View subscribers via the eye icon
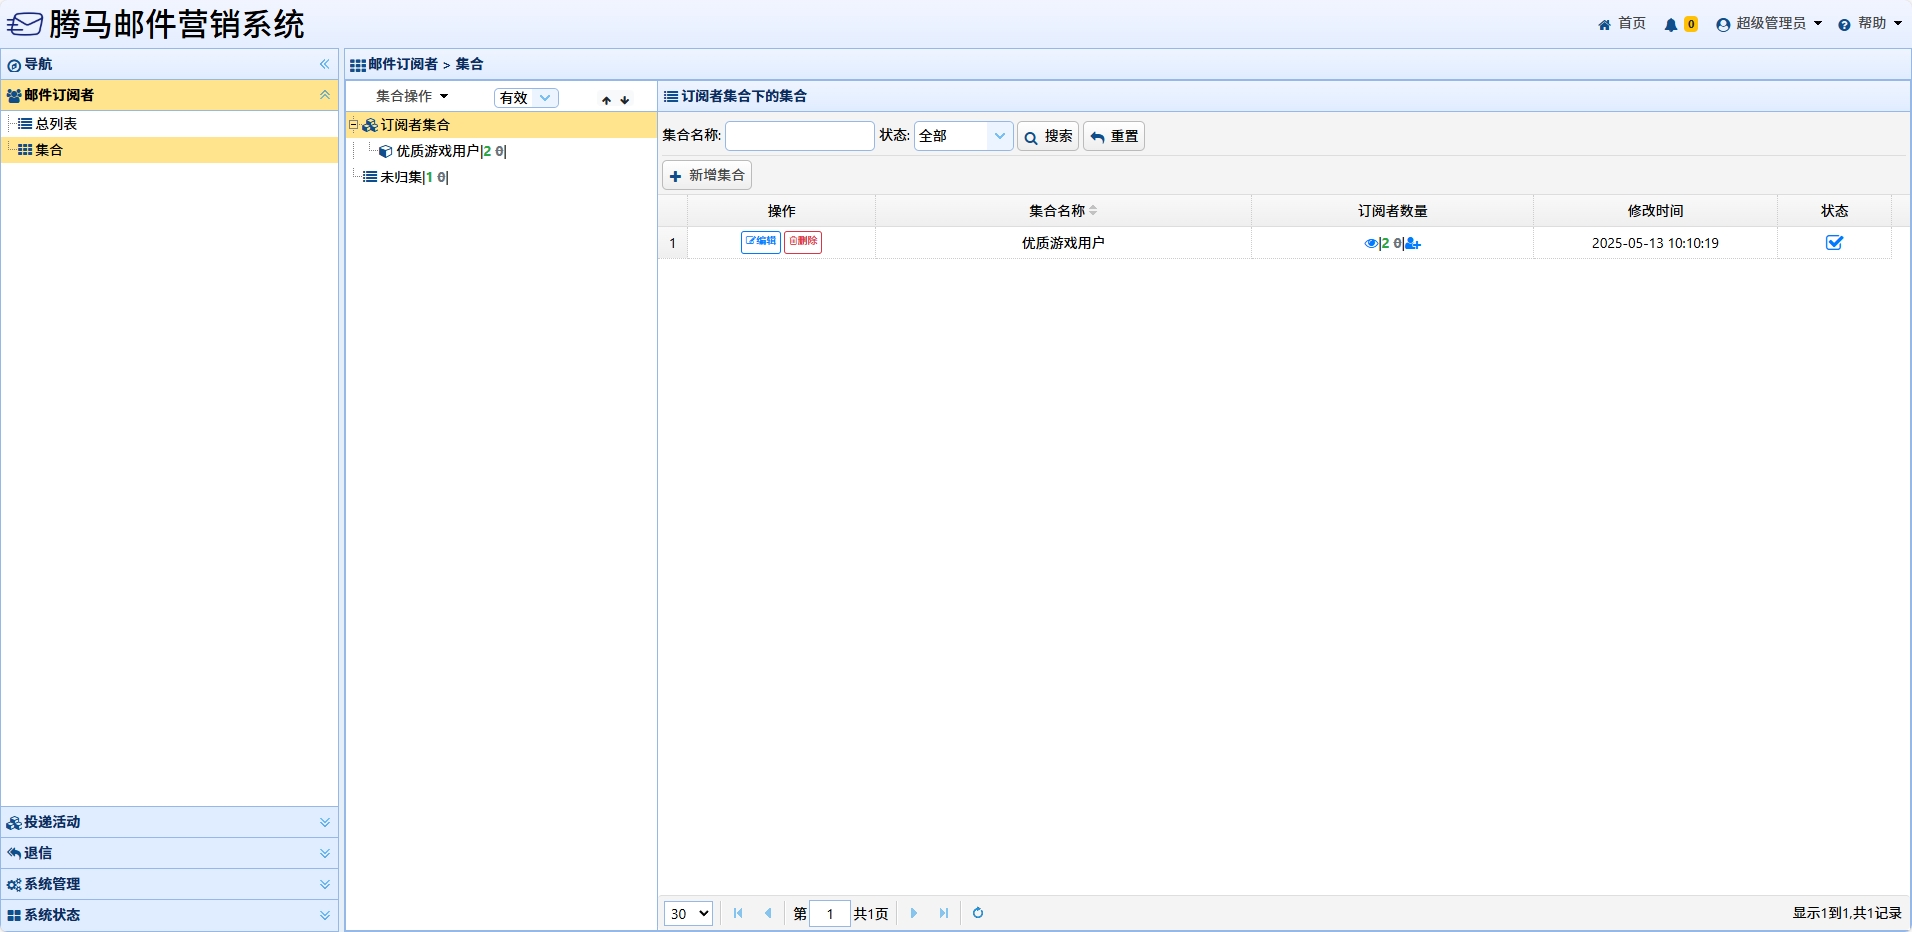Image resolution: width=1912 pixels, height=932 pixels. pyautogui.click(x=1370, y=244)
